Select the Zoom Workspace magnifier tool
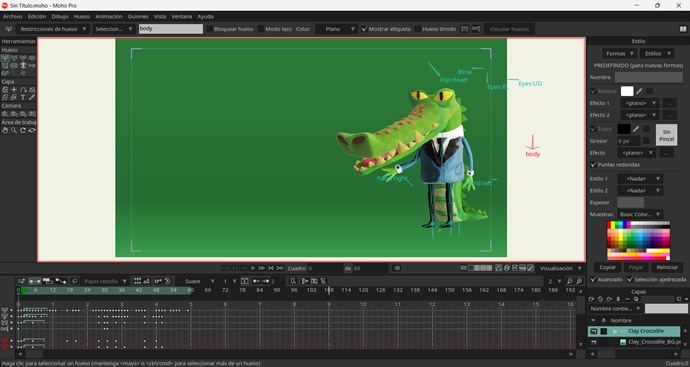The width and height of the screenshot is (690, 367). tap(14, 130)
